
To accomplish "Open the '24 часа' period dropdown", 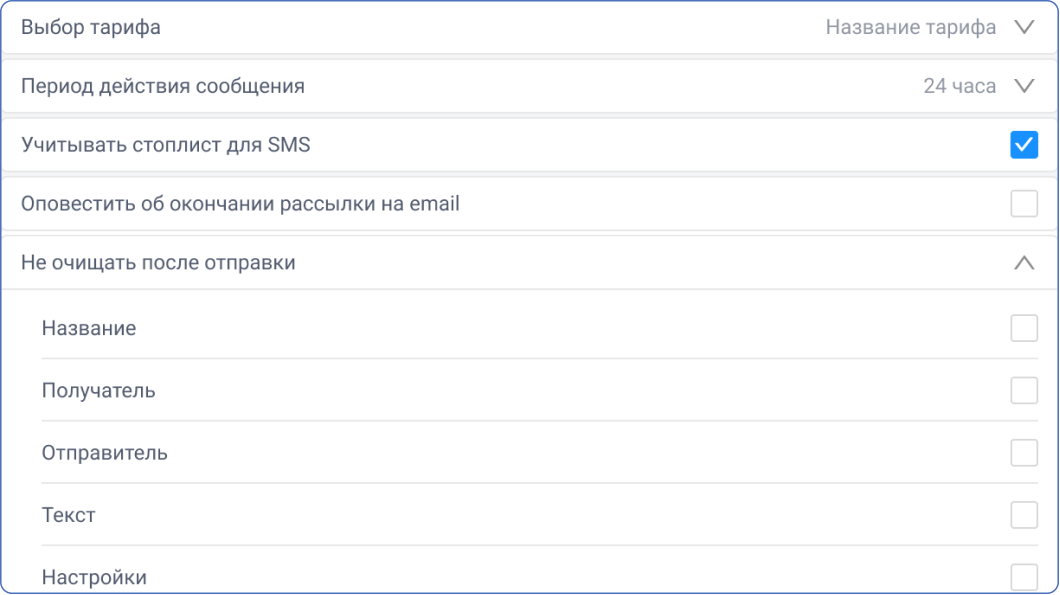I will click(959, 86).
